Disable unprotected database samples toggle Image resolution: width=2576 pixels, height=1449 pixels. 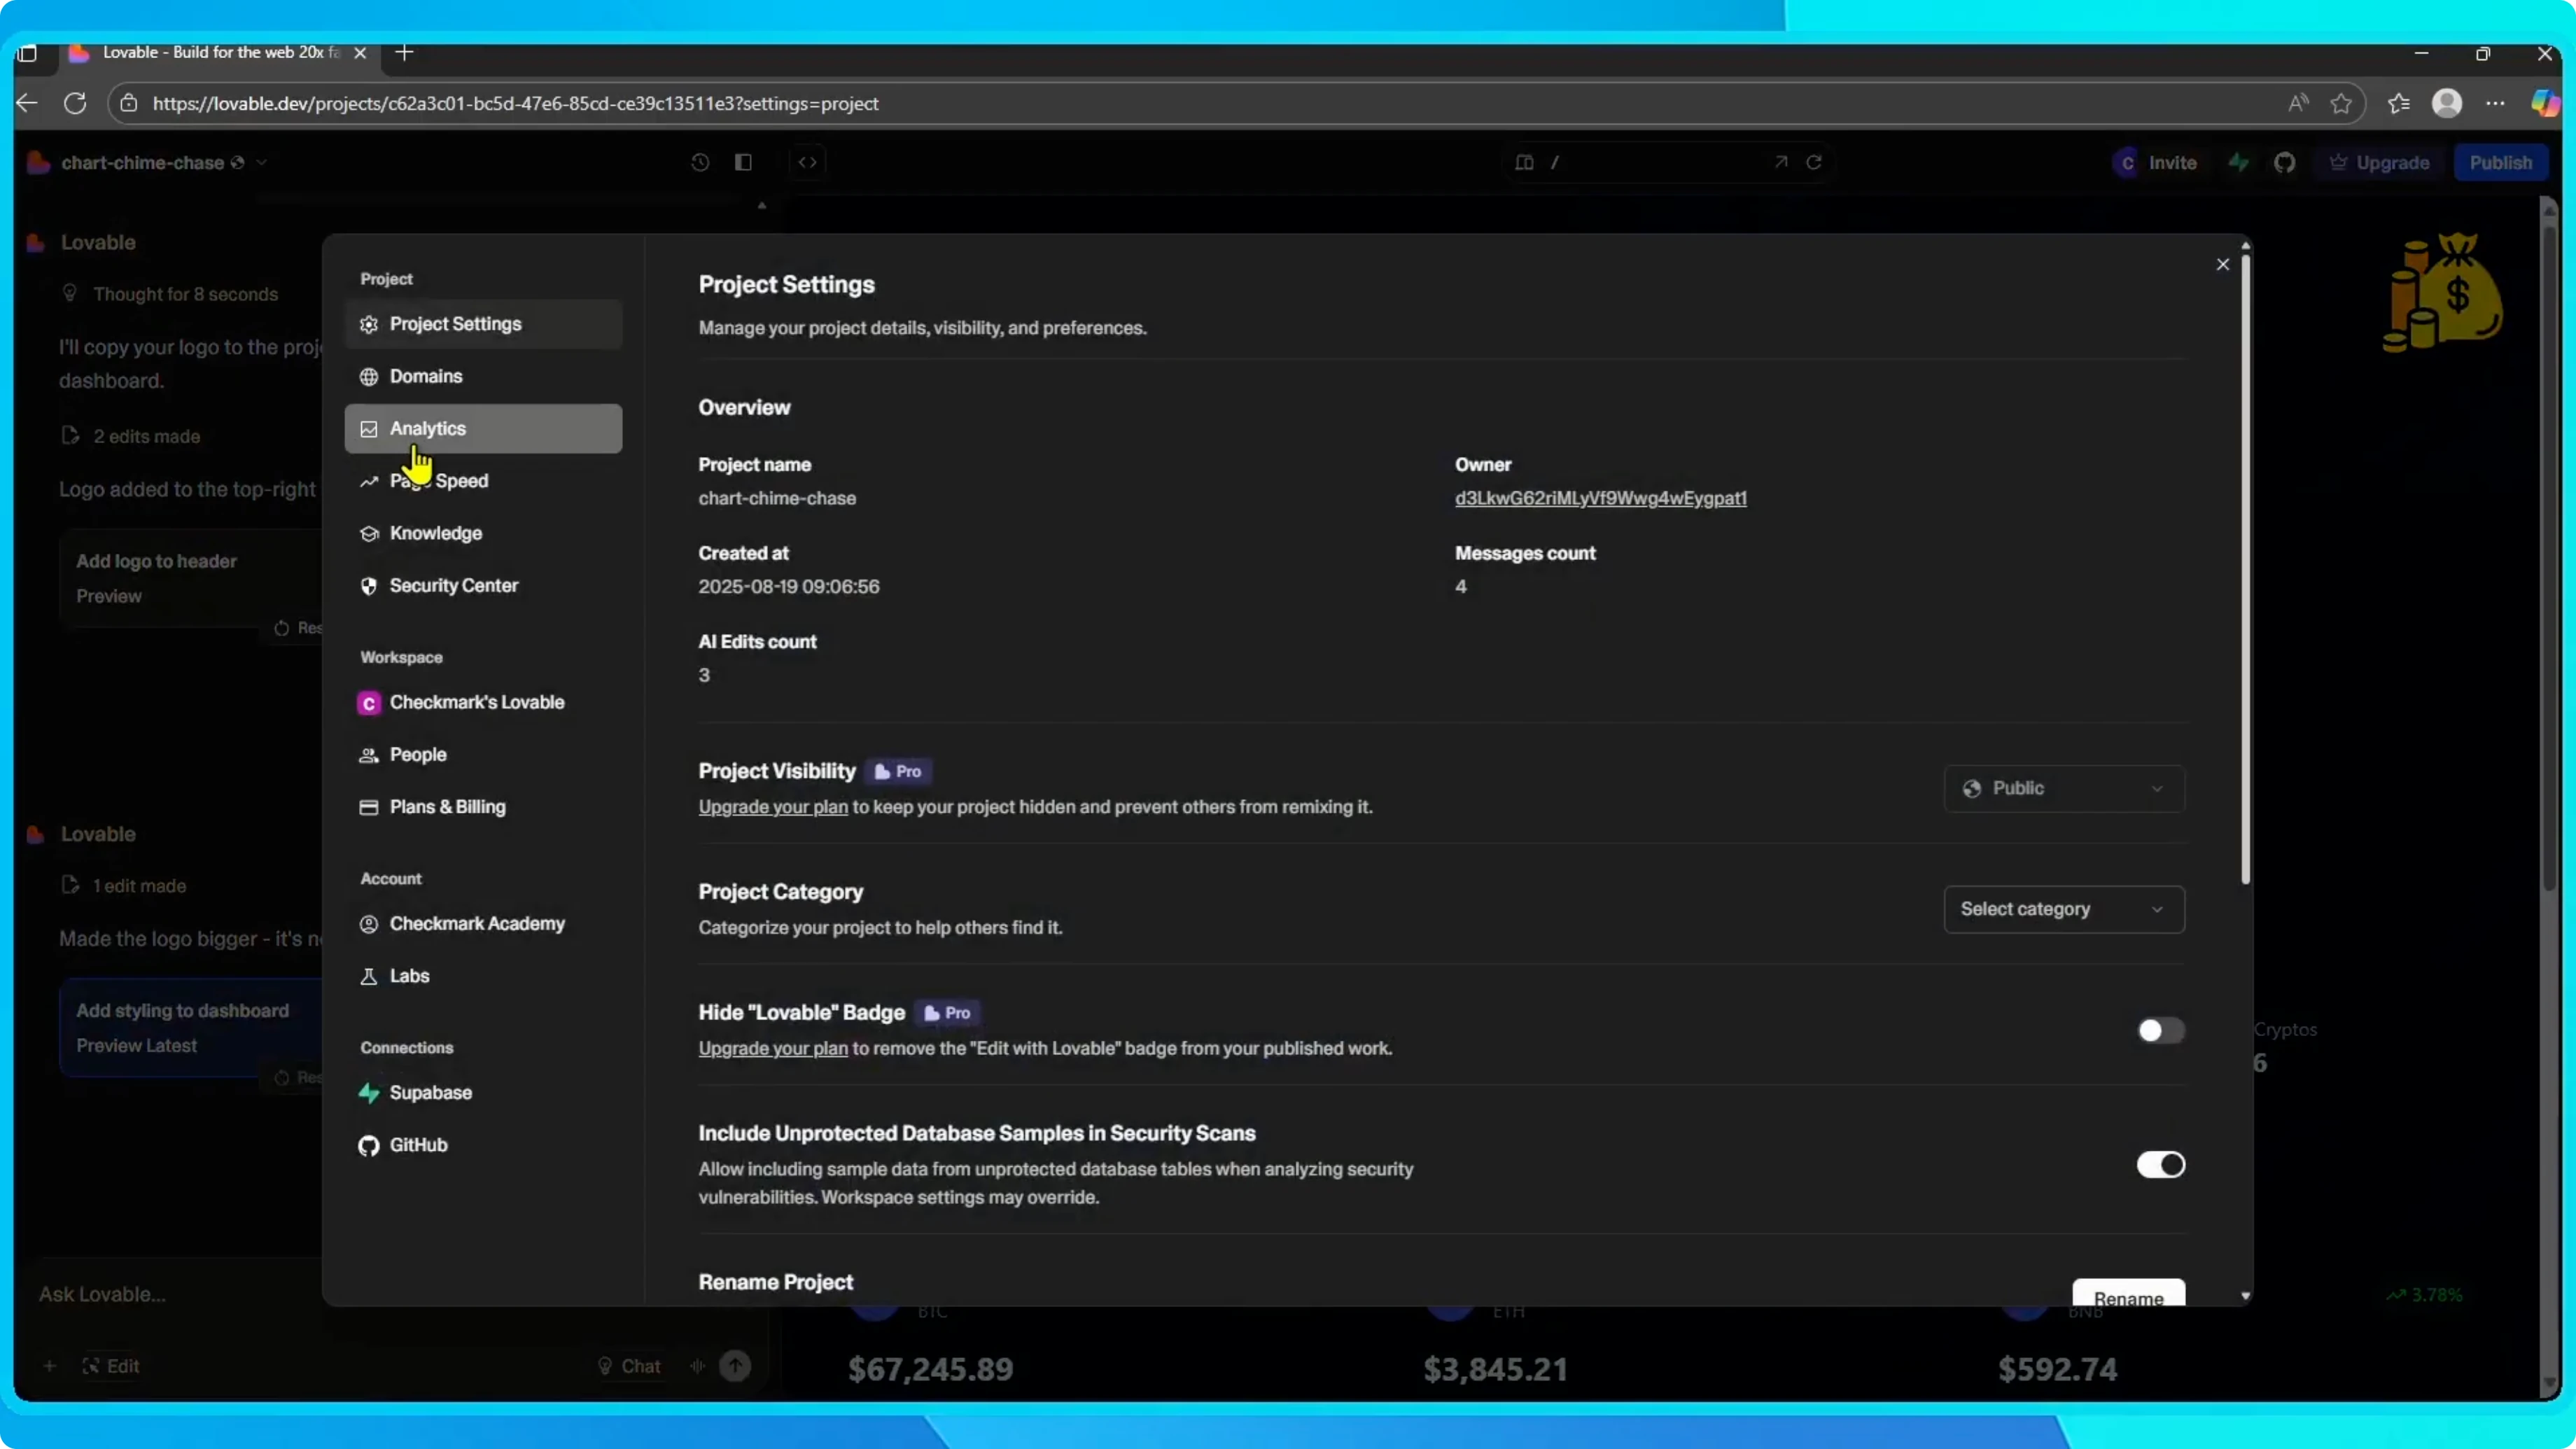pyautogui.click(x=2160, y=1164)
